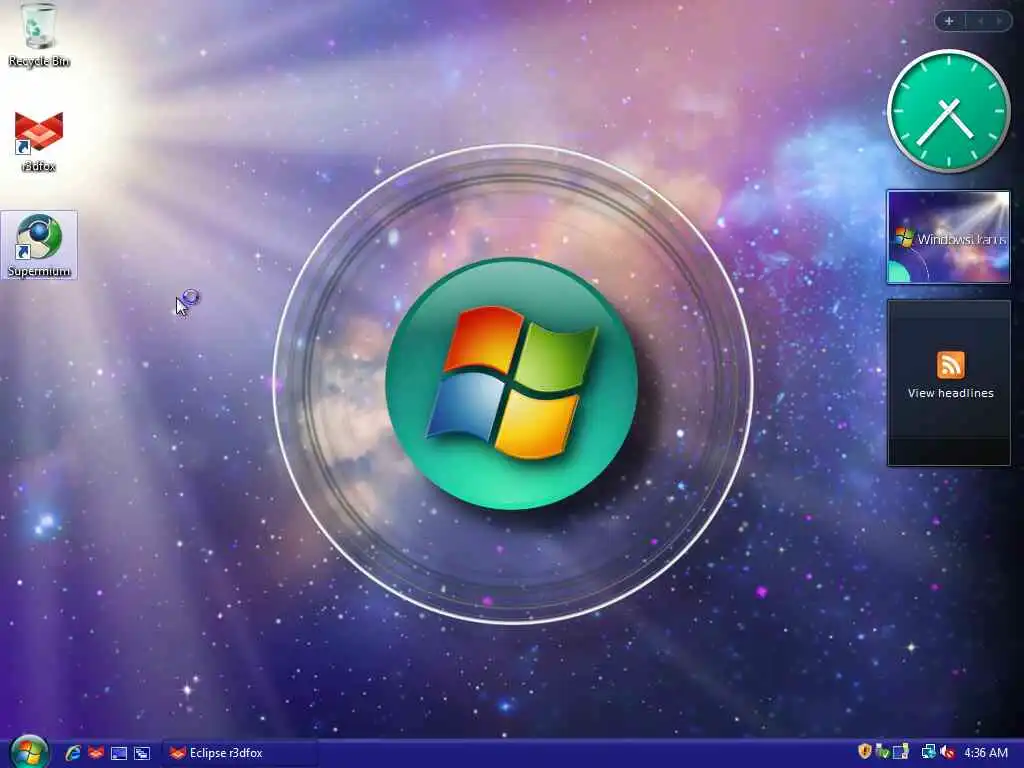Open network connection tray icon
This screenshot has width=1024, height=768.
pos(929,752)
